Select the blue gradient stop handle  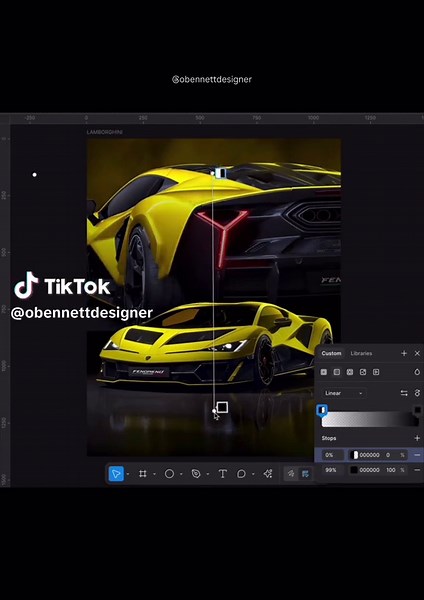point(323,411)
